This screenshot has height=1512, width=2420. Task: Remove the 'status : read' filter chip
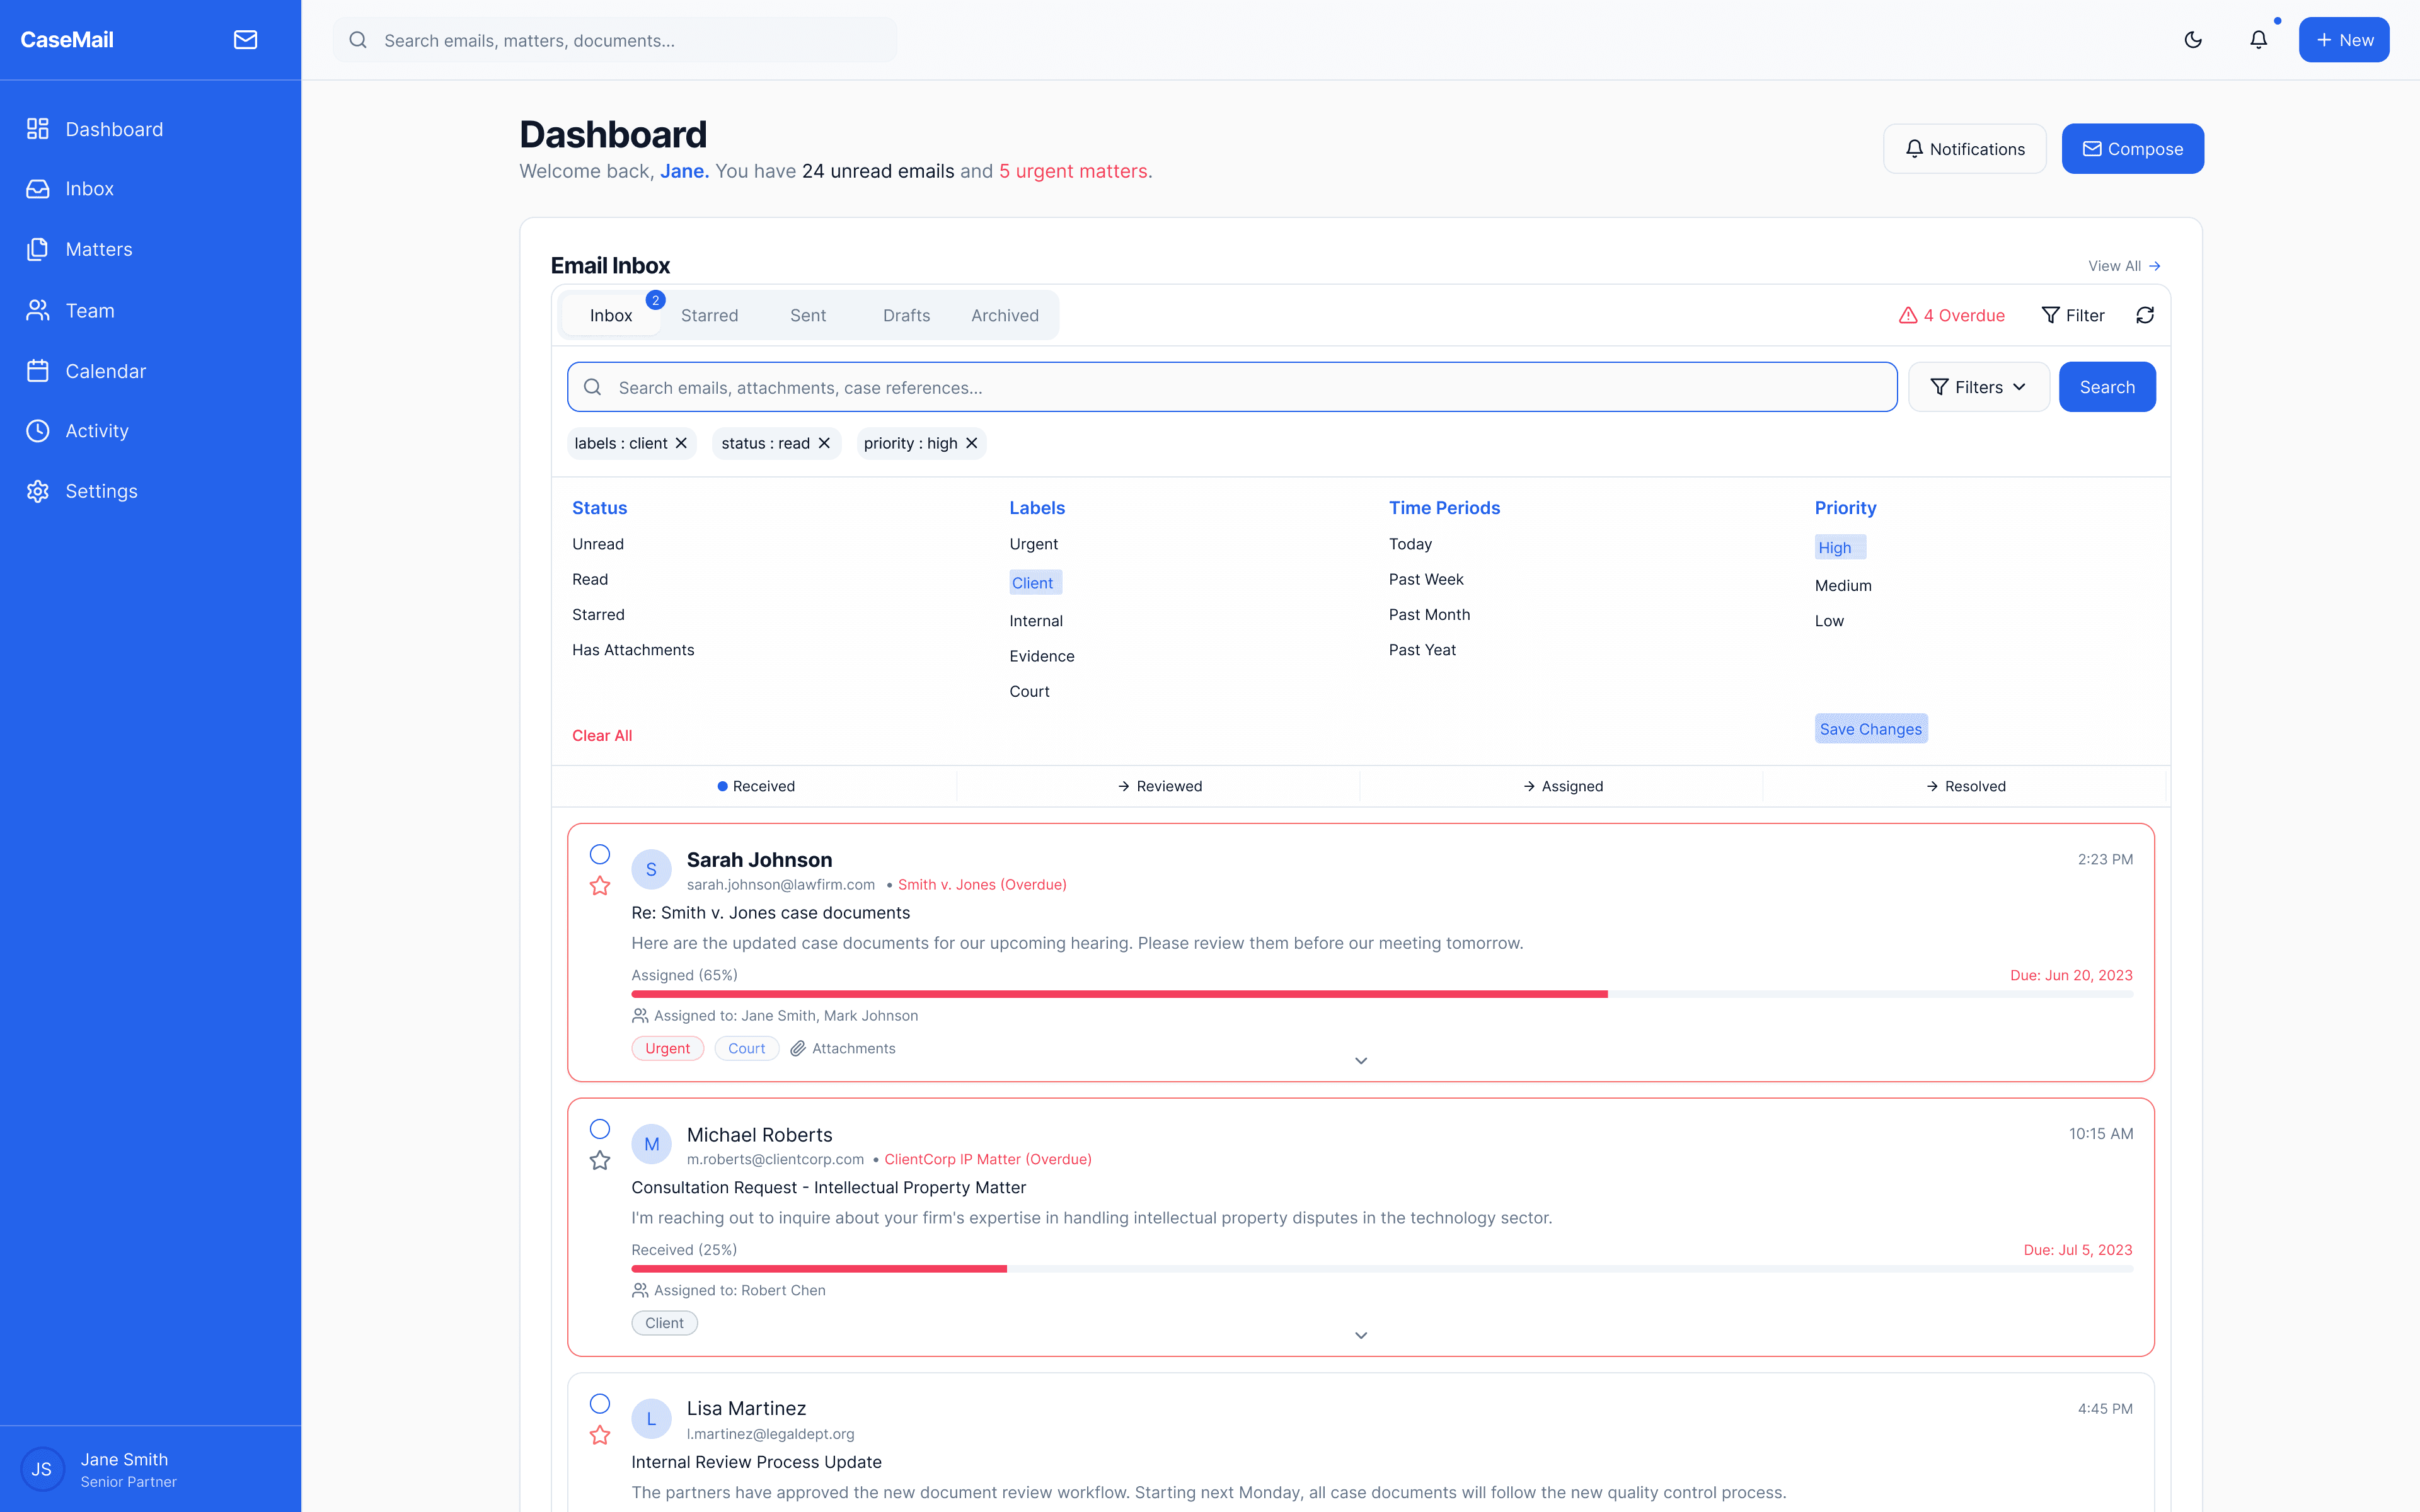click(824, 443)
